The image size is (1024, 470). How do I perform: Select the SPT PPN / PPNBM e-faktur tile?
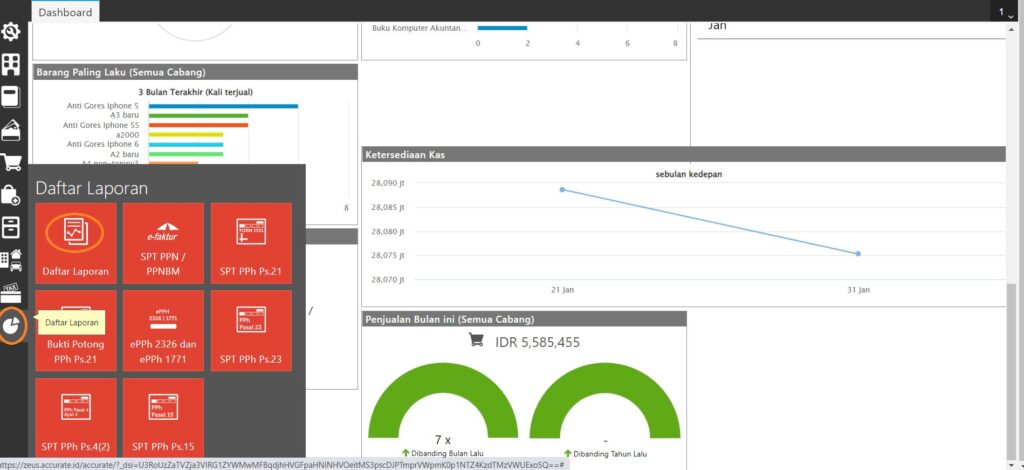point(163,243)
